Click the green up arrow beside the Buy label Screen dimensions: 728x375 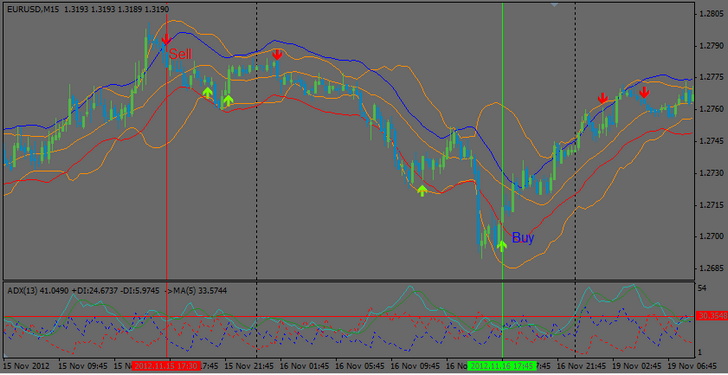501,246
